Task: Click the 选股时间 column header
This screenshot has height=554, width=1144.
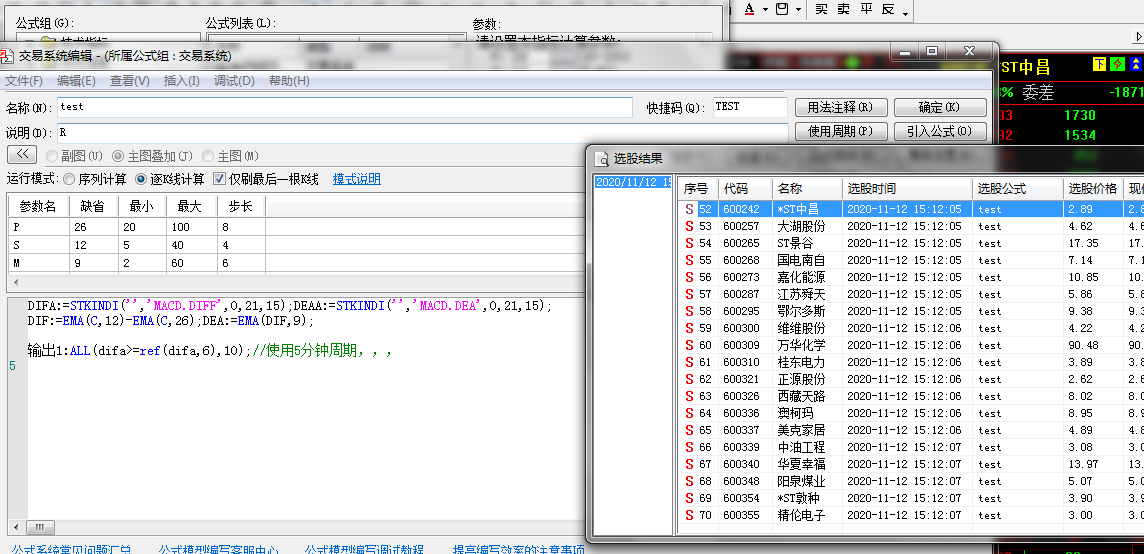Action: tap(908, 189)
